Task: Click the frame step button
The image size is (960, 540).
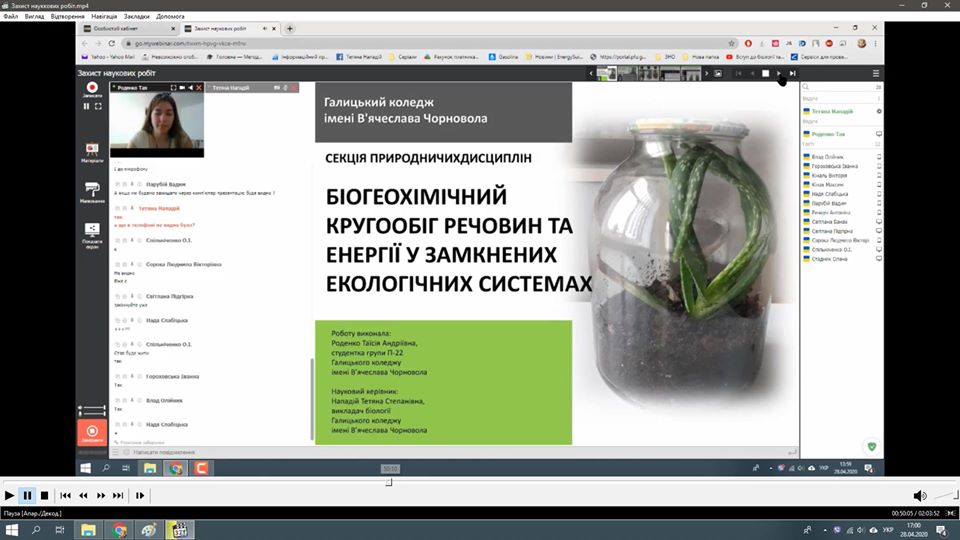Action: 140,495
